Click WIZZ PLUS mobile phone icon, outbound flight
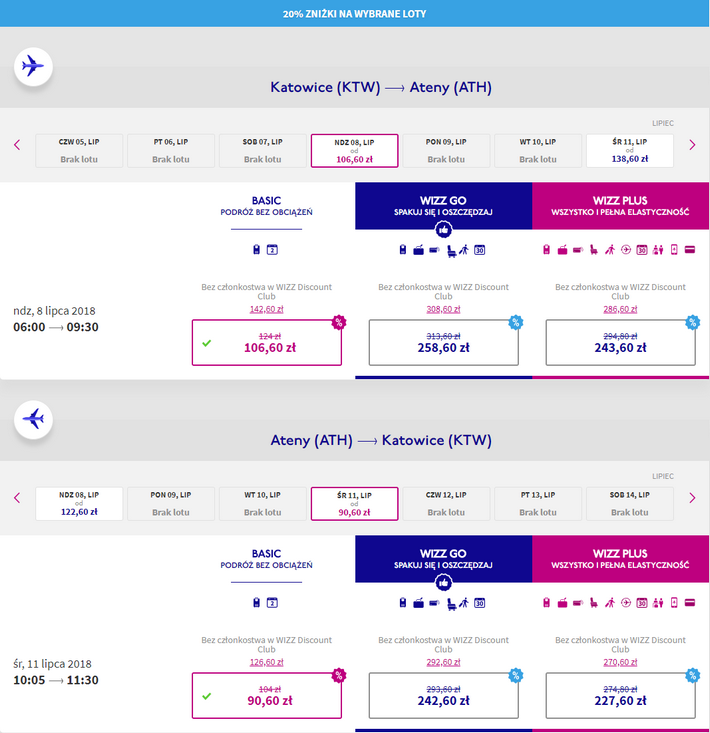 [x=674, y=250]
